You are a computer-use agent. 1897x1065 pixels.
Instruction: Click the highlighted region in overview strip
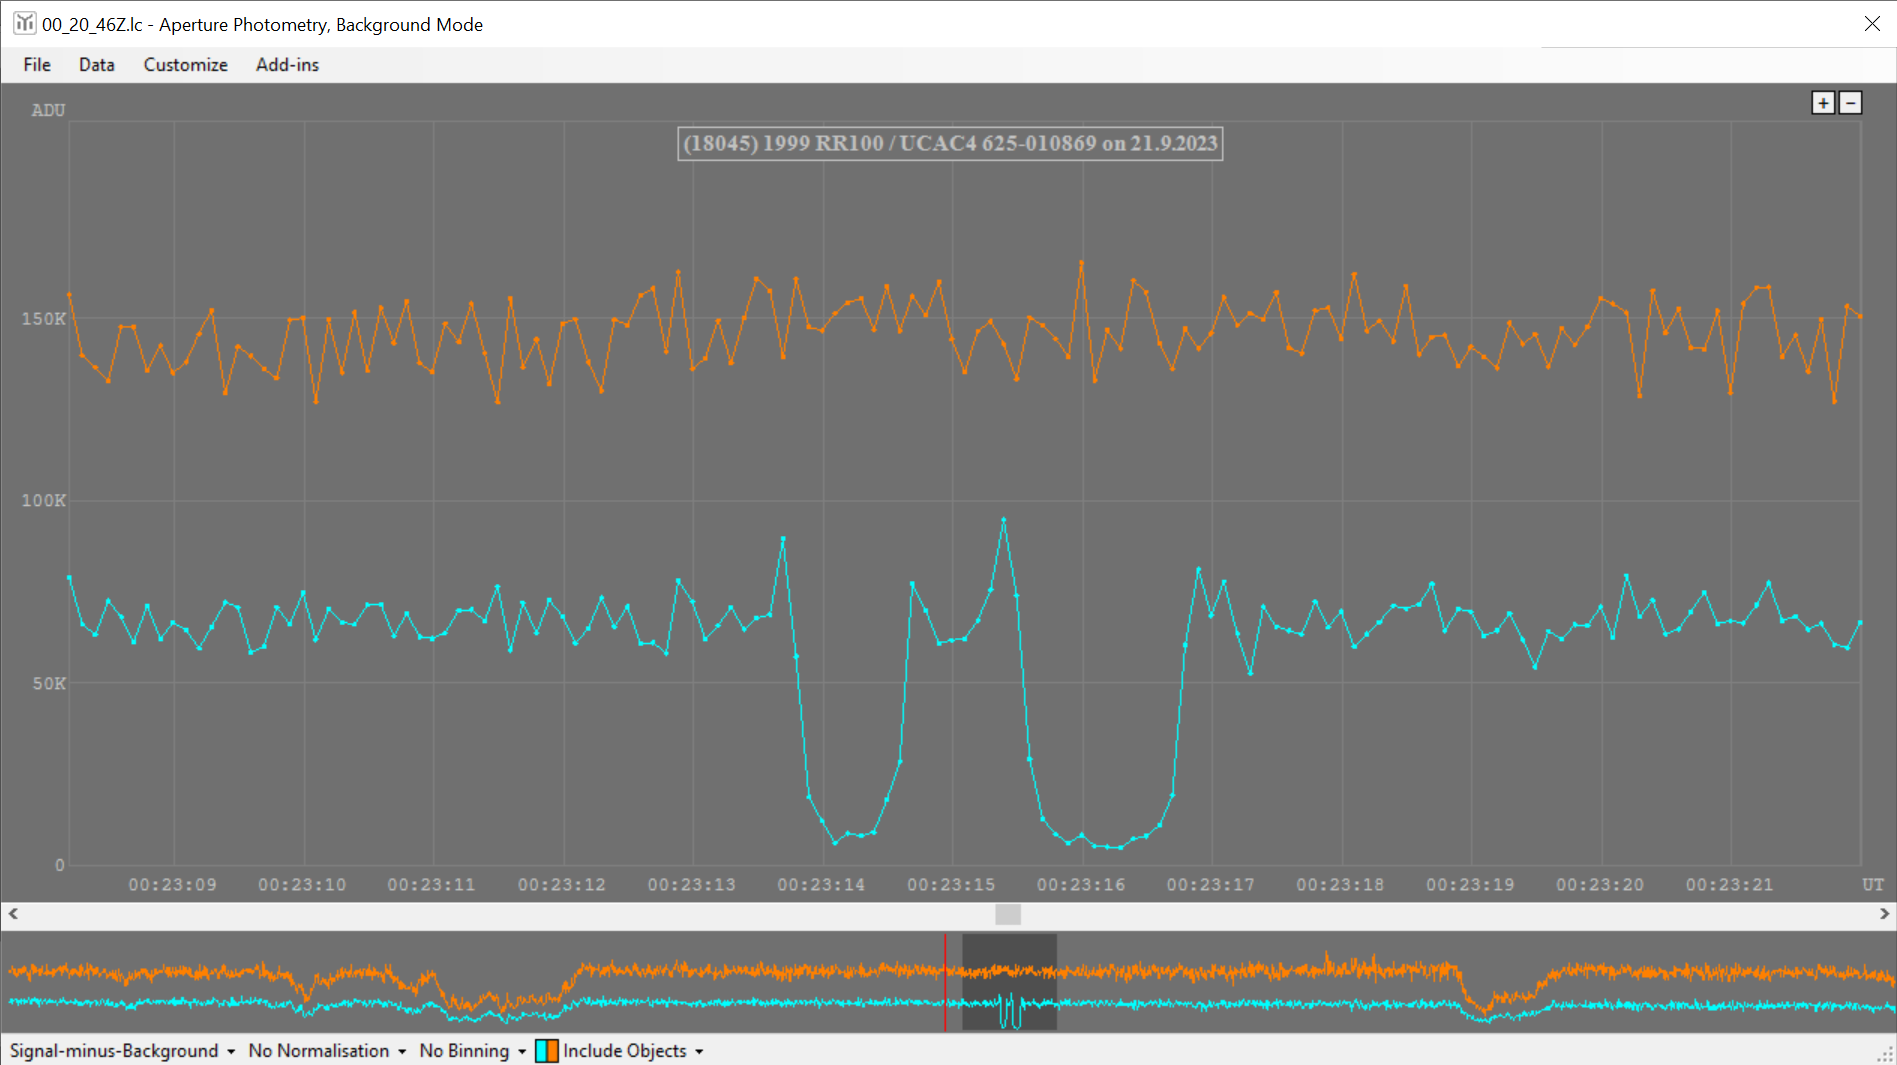1009,982
